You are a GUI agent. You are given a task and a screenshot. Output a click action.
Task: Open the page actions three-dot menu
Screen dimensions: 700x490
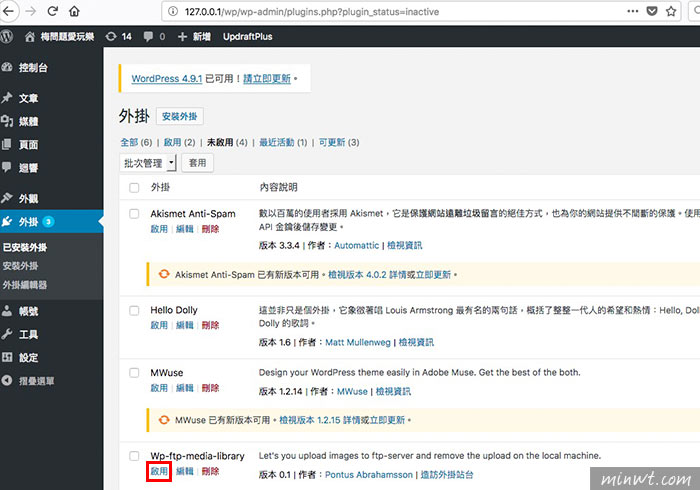(x=633, y=11)
